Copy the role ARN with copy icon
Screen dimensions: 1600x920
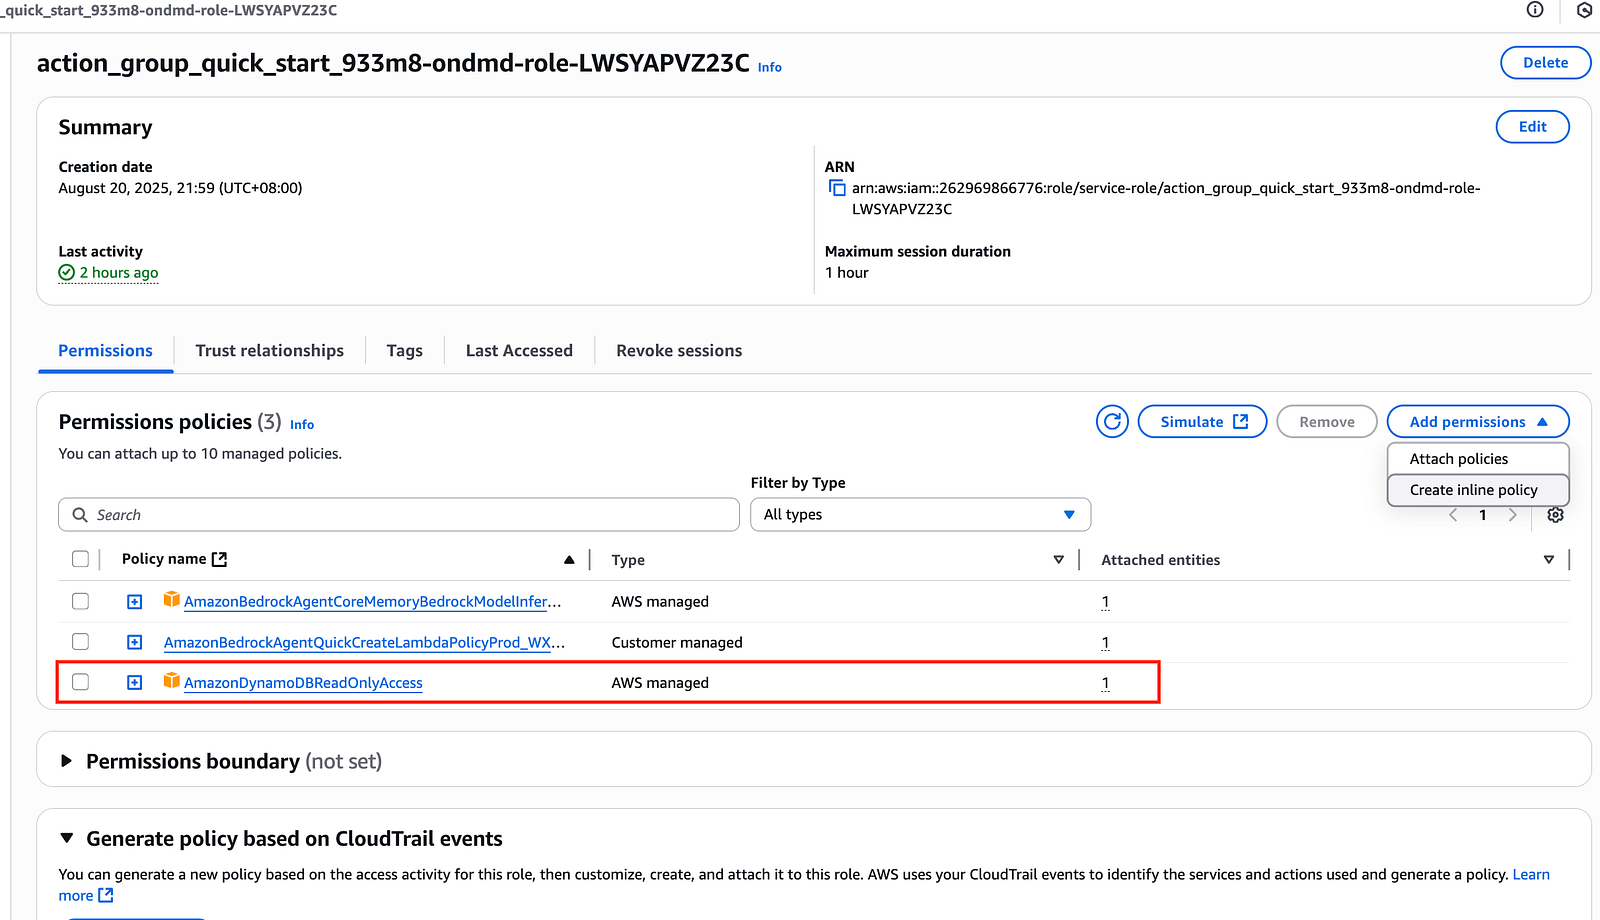coord(837,188)
